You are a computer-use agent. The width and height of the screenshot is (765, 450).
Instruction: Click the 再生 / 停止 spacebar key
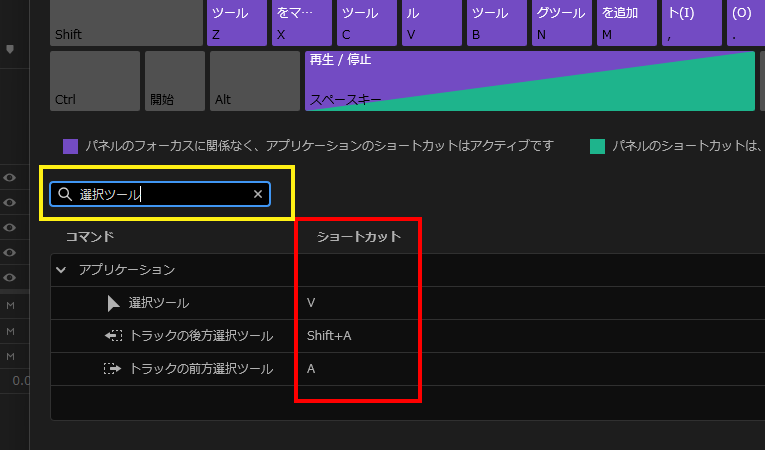click(x=528, y=80)
